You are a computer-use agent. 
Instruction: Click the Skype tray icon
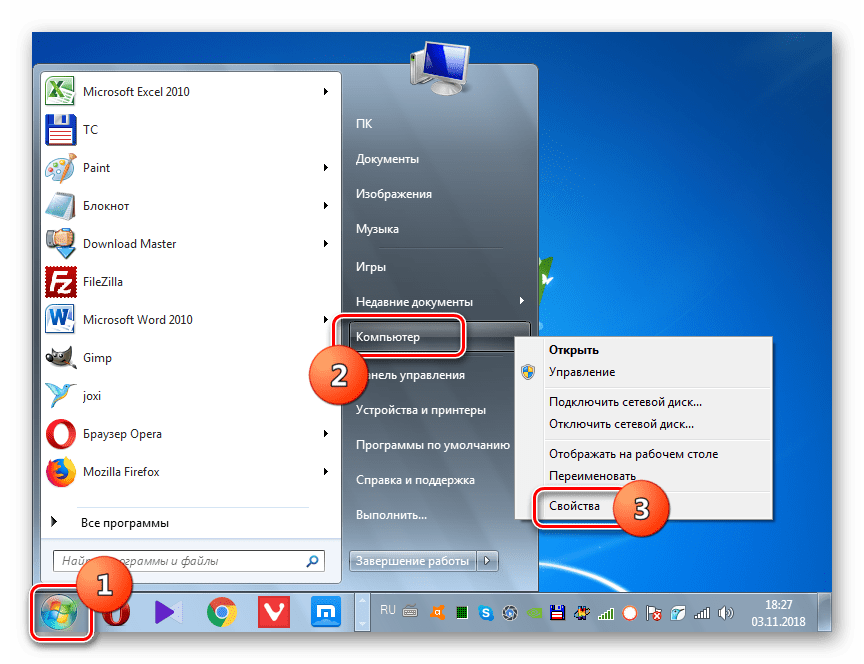(x=485, y=612)
